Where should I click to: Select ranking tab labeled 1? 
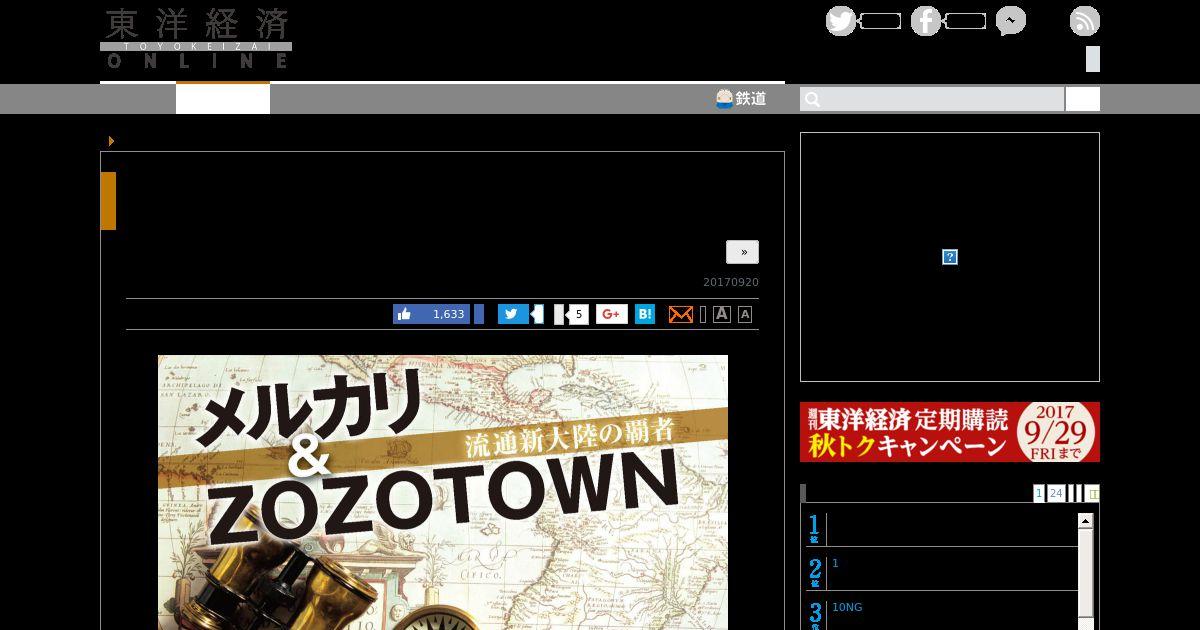point(1039,493)
